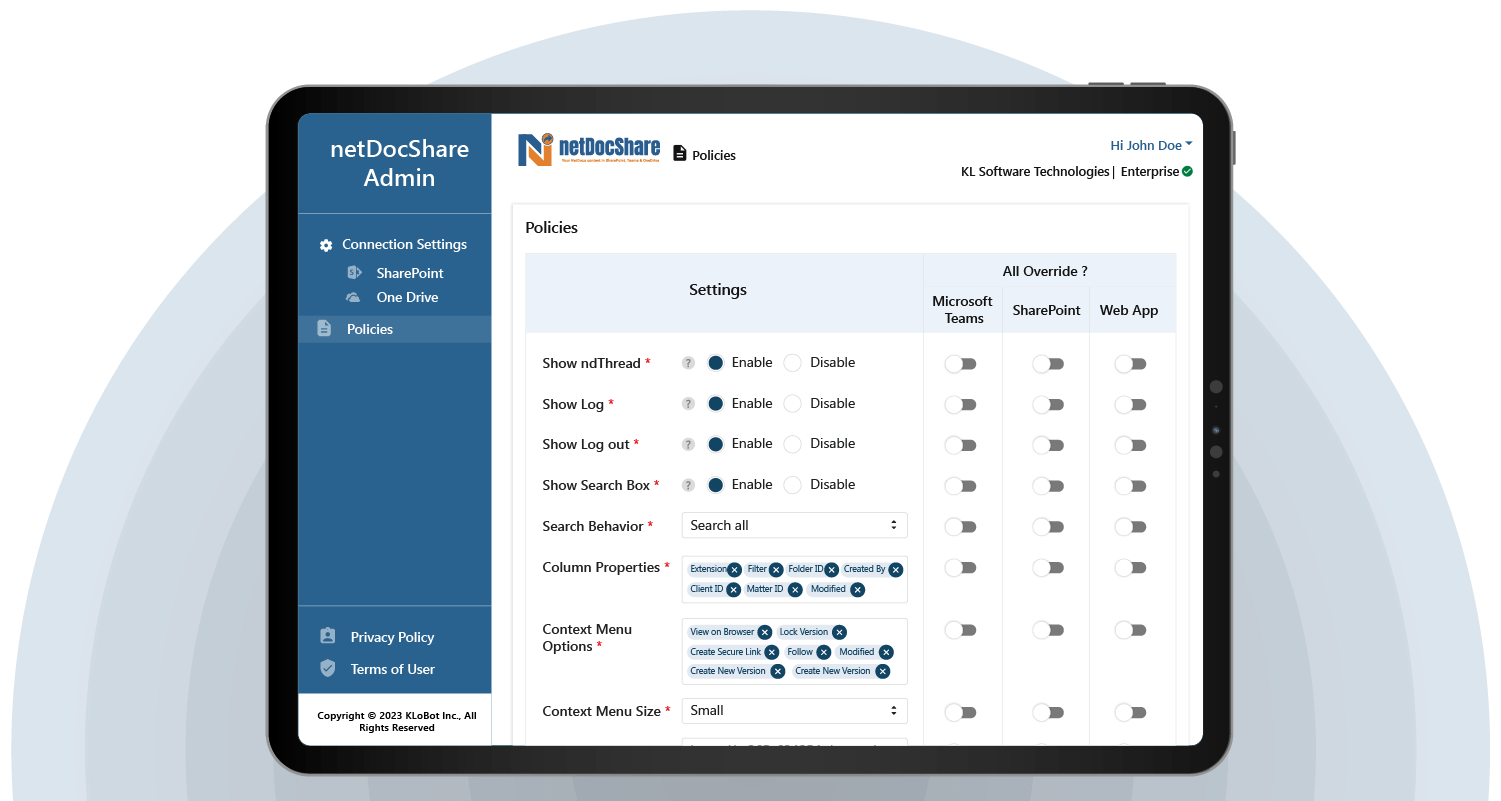Click inside the Column Properties tag field

coord(795,580)
